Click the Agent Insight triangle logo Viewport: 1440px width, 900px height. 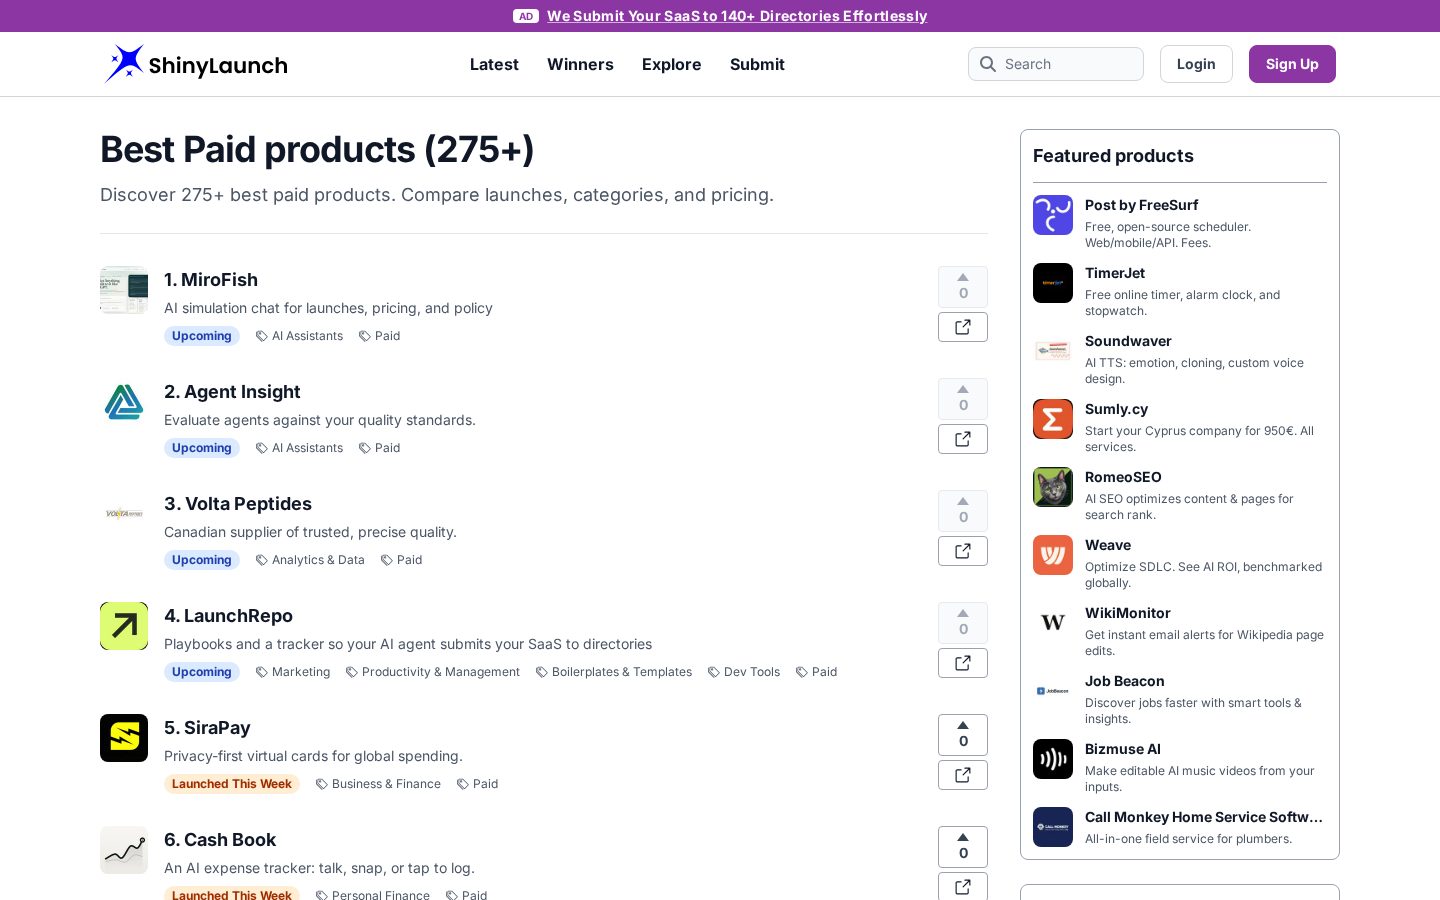pyautogui.click(x=124, y=402)
